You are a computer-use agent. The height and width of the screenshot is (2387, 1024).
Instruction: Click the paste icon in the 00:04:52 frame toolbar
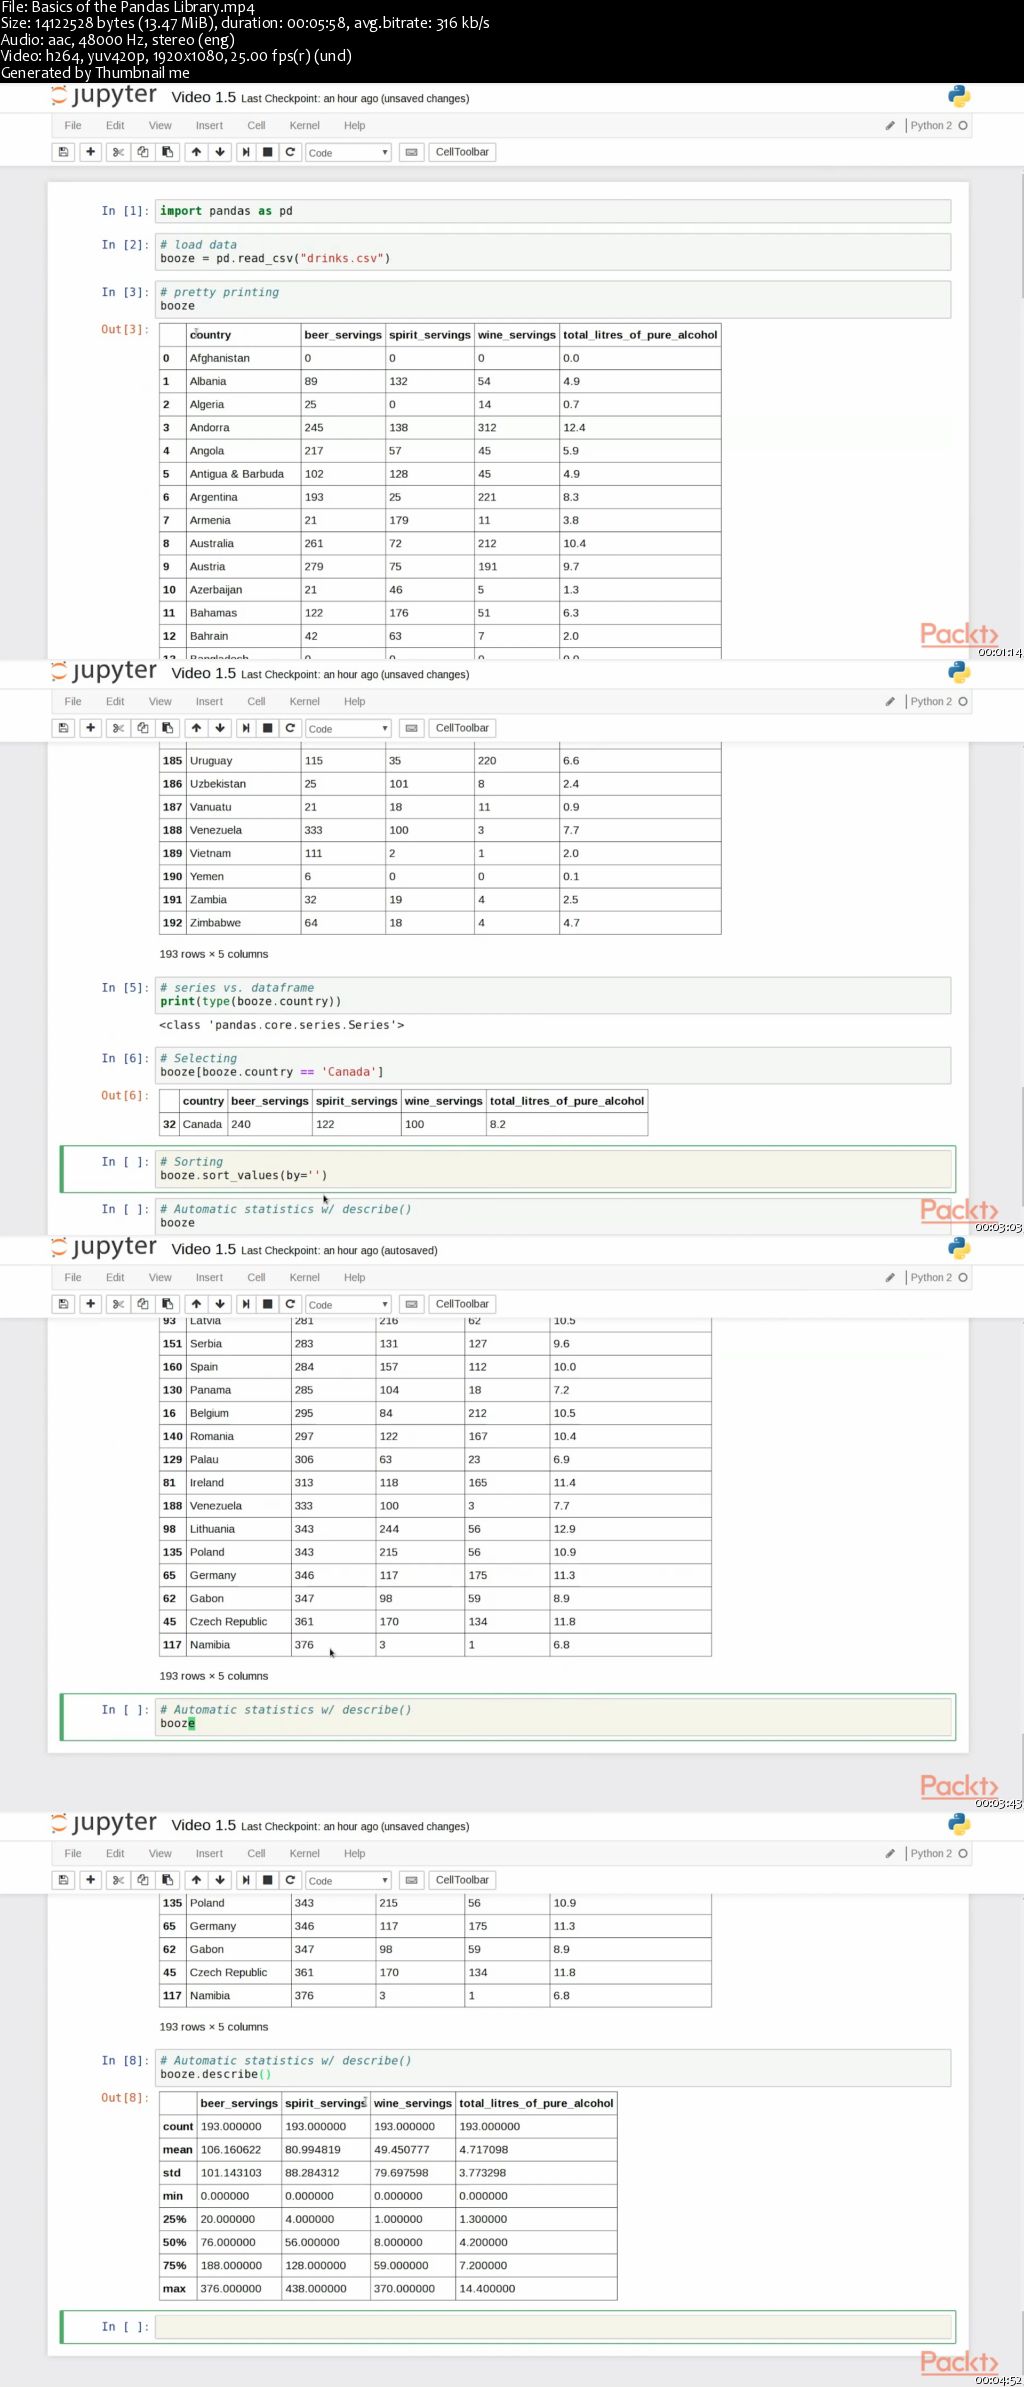tap(167, 1880)
